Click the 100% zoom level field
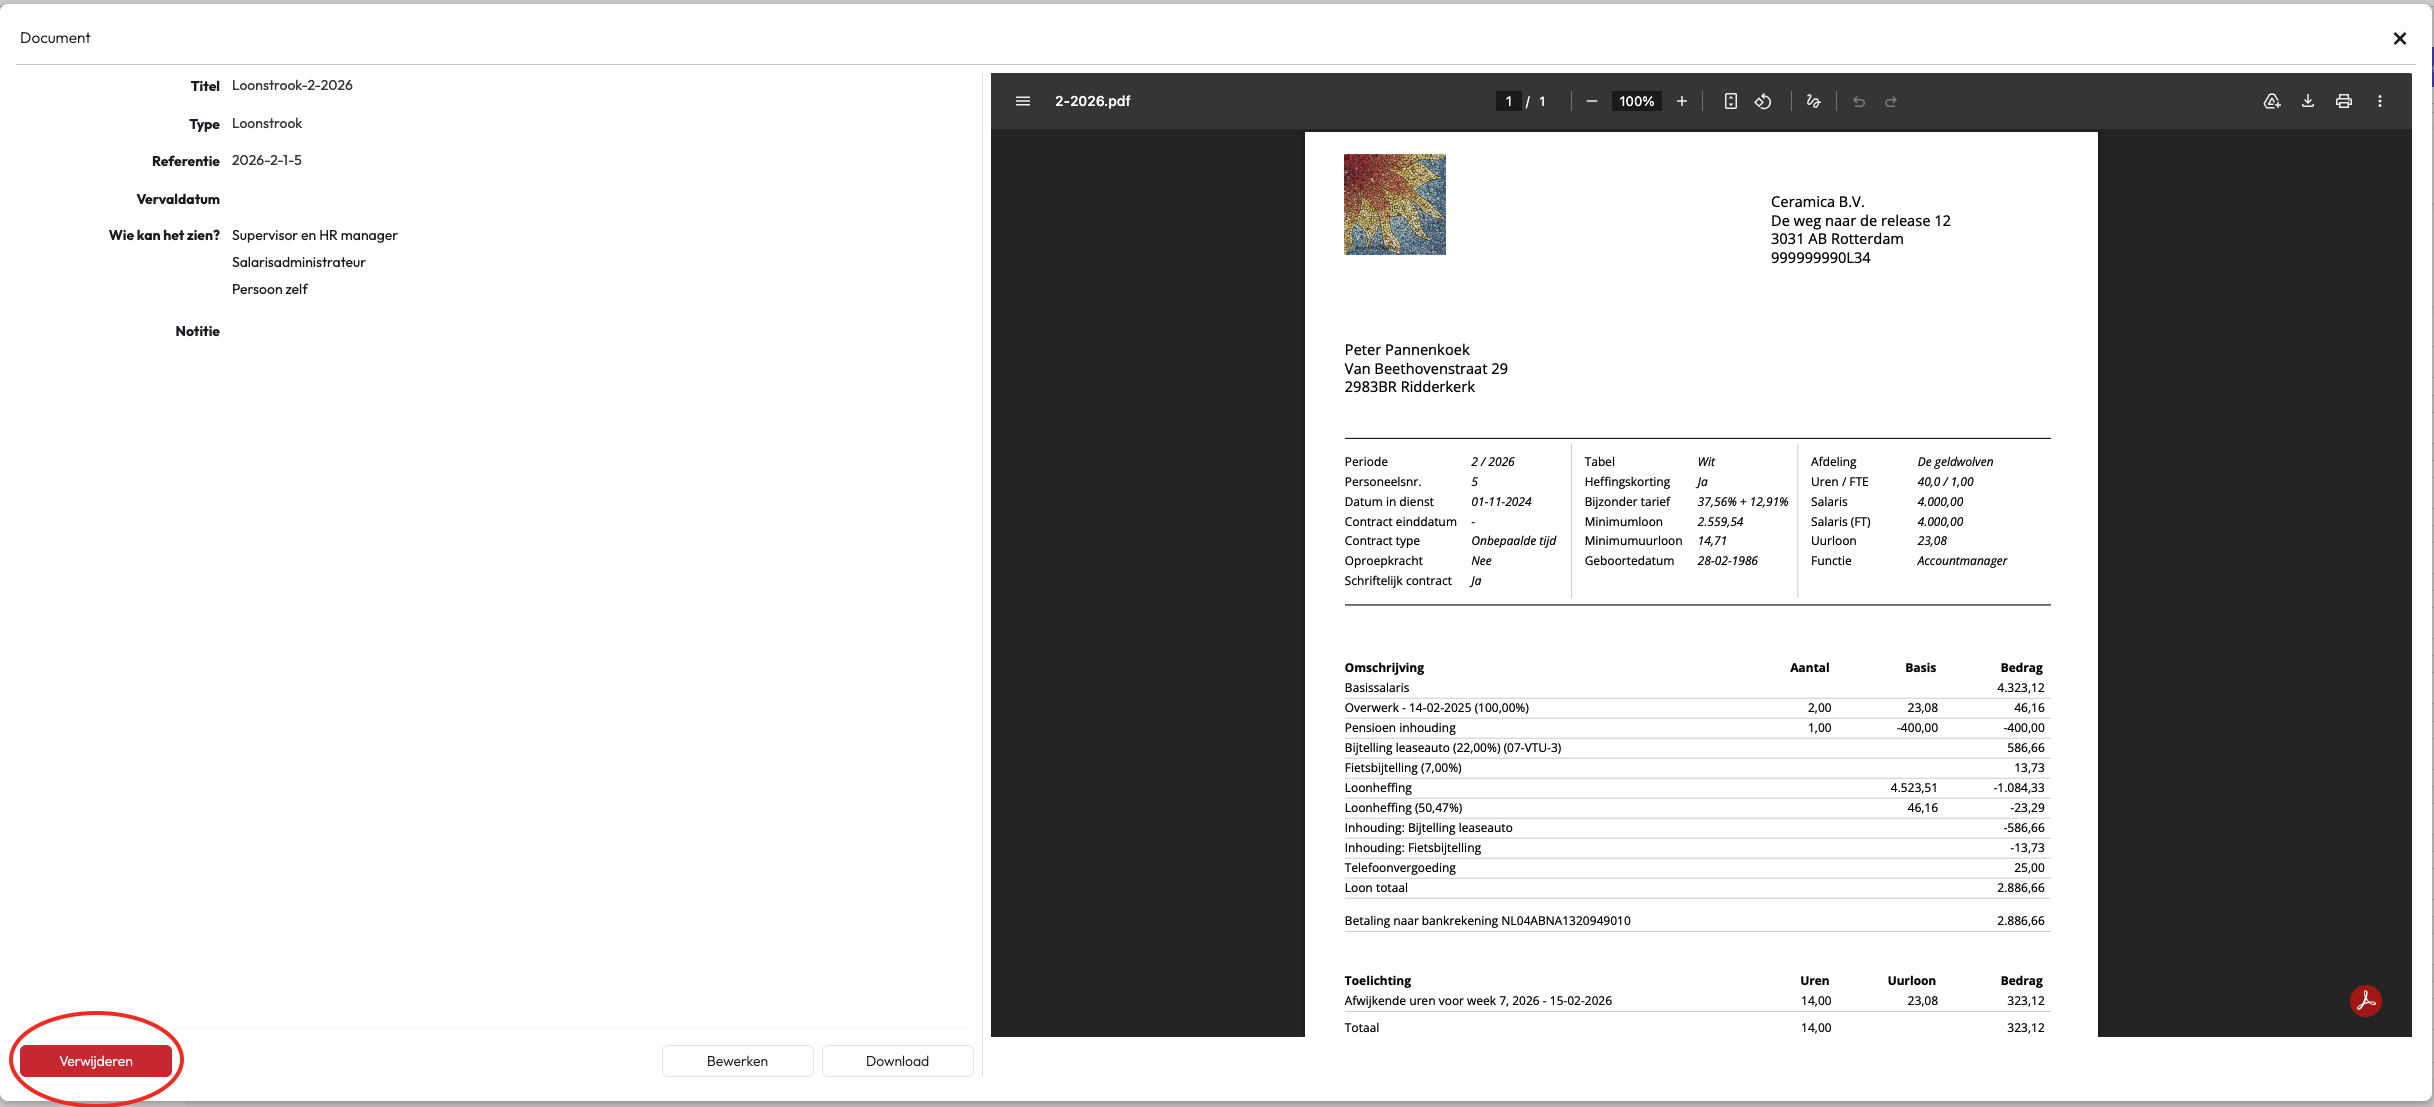Viewport: 2434px width, 1107px height. click(1636, 101)
